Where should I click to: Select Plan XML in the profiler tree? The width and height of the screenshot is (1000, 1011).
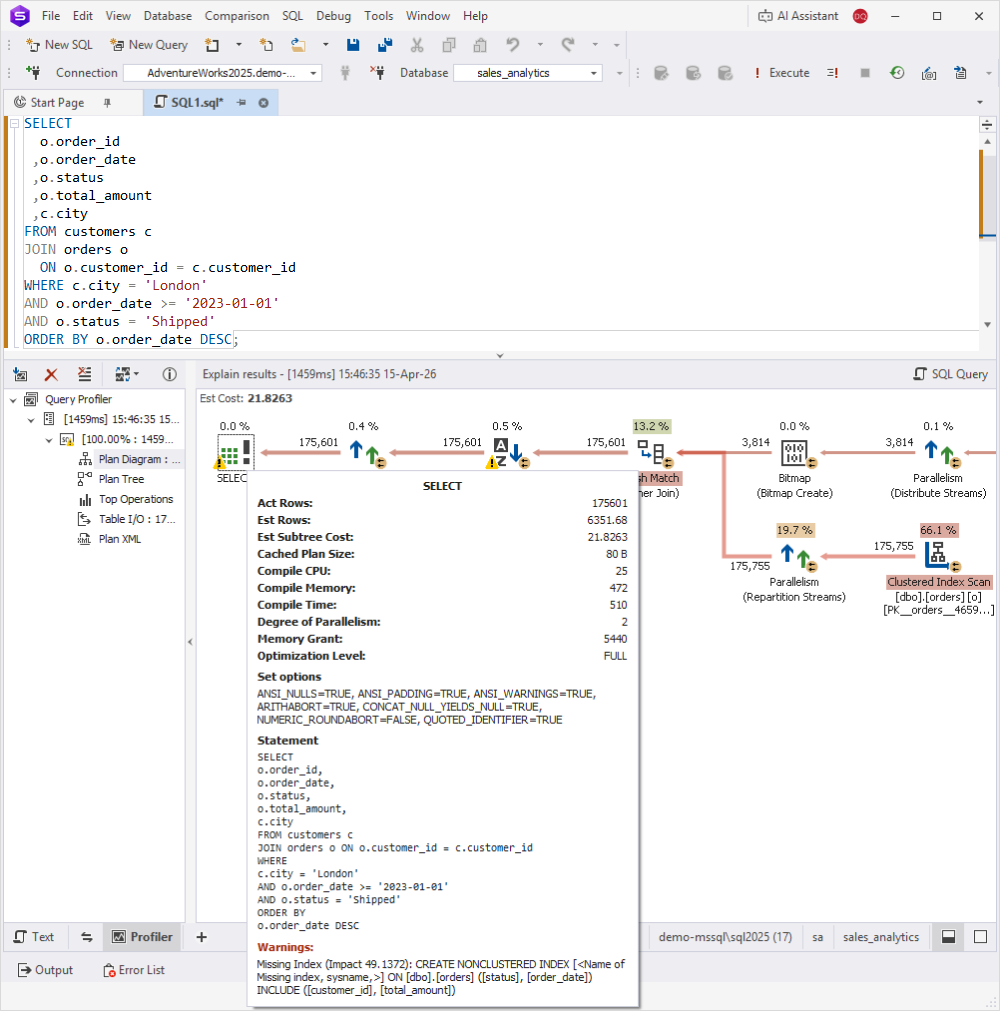110,539
